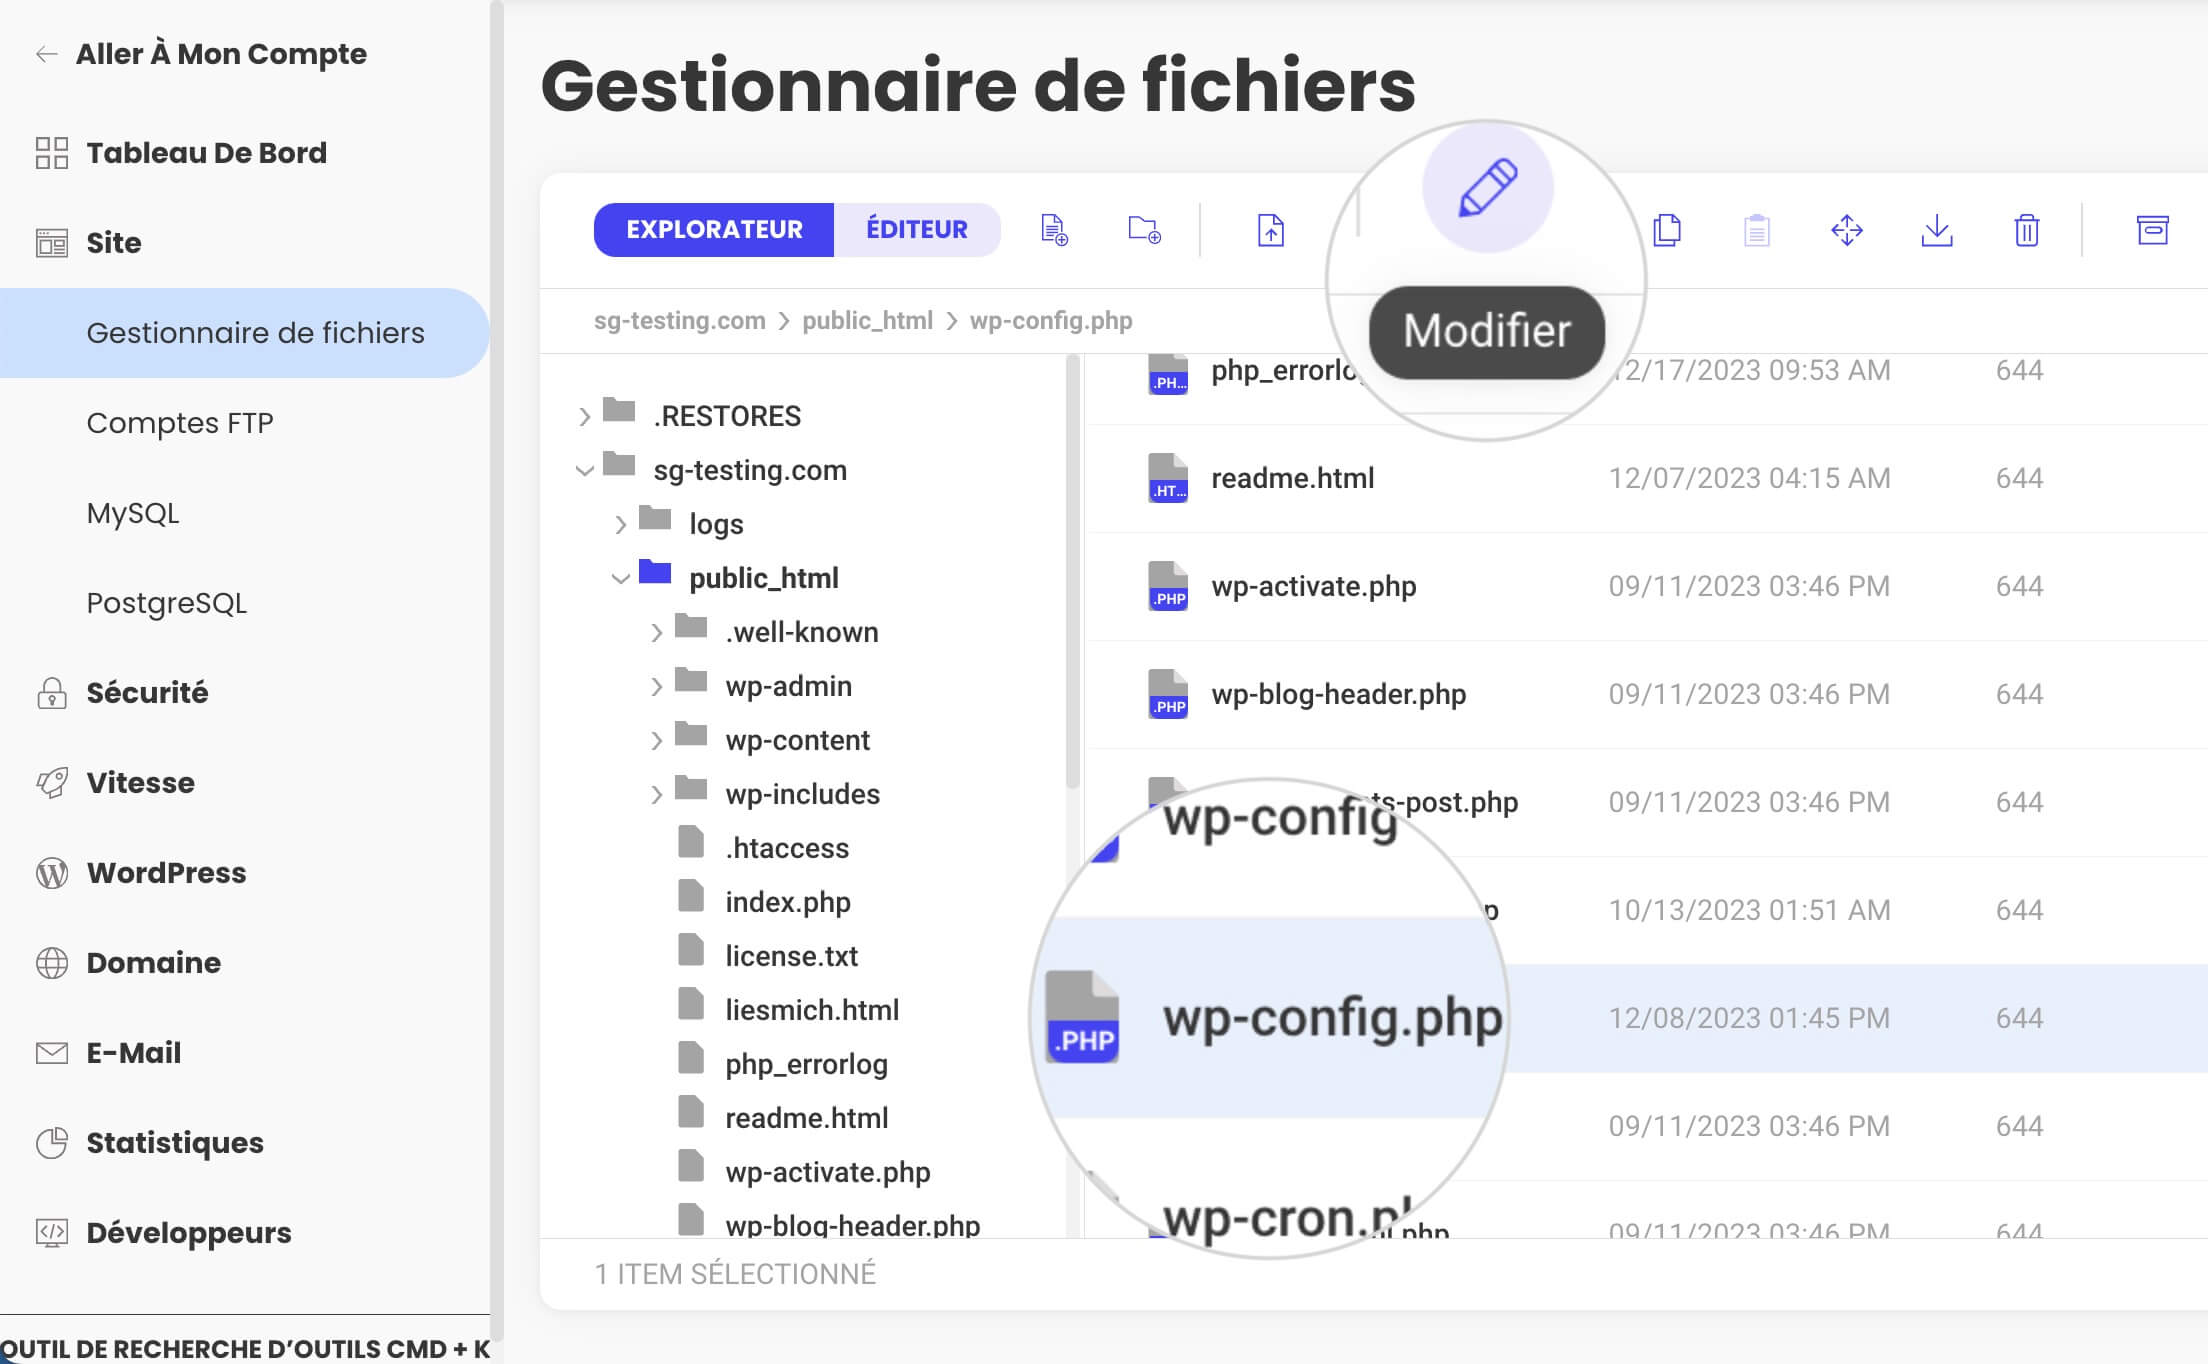Open Gestionnaire de fichiers menu item
This screenshot has height=1364, width=2208.
point(245,333)
